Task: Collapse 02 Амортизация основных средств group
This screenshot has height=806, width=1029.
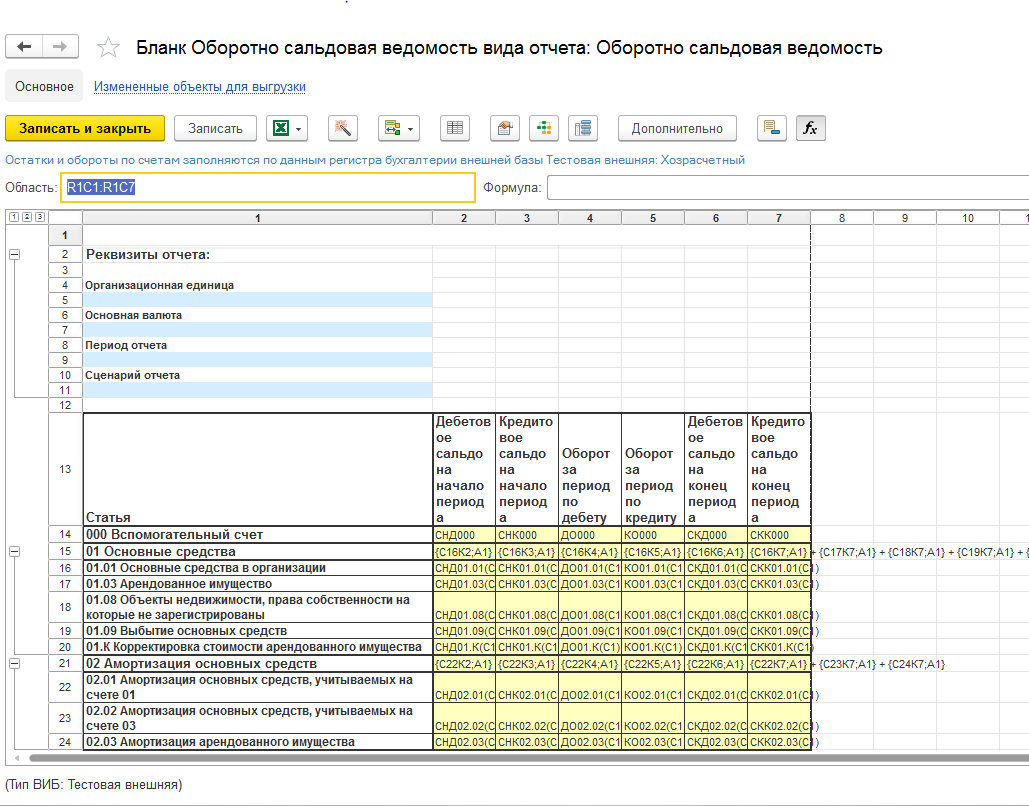Action: click(14, 664)
